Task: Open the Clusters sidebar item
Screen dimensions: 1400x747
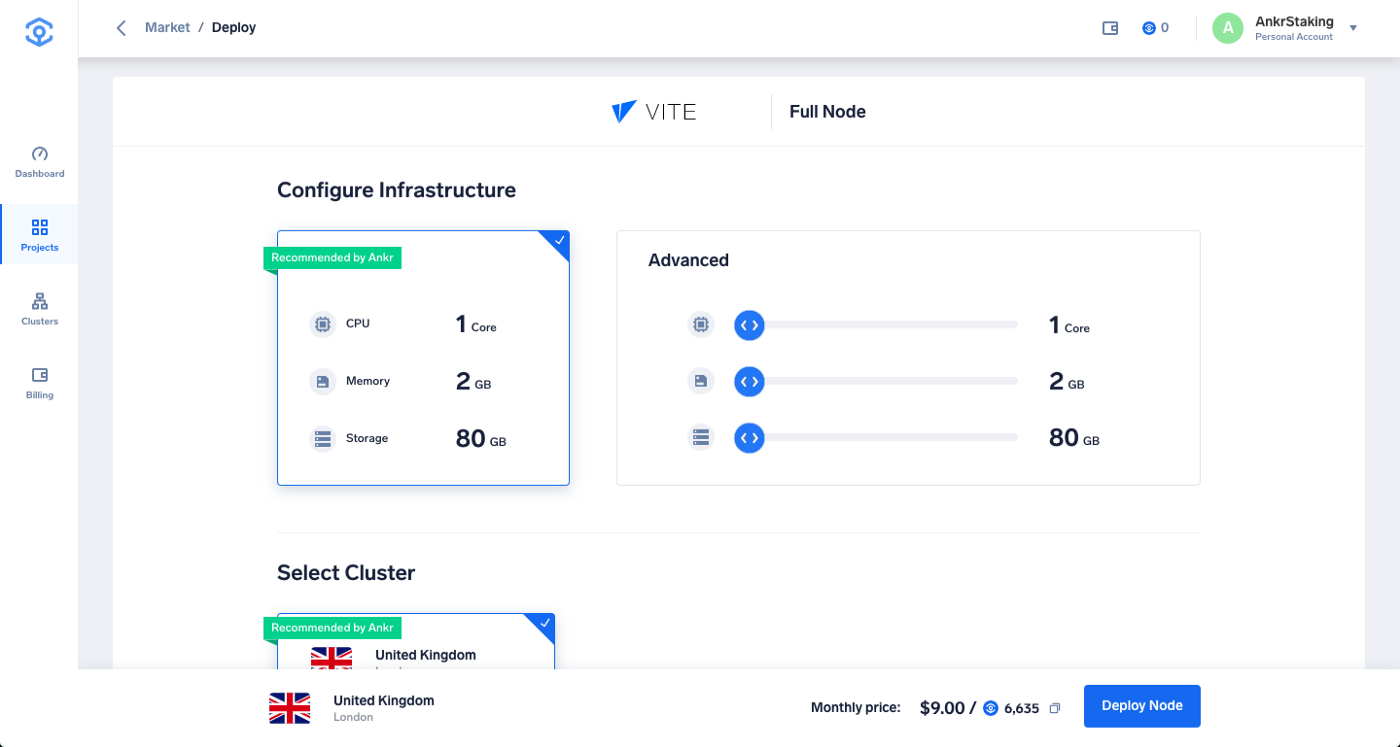Action: pos(39,309)
